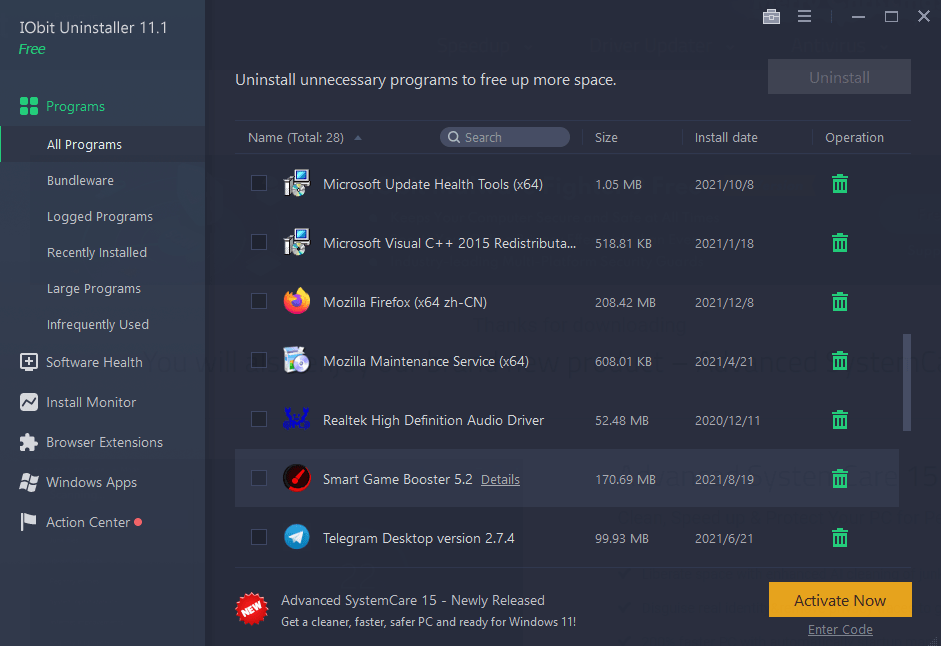Image resolution: width=941 pixels, height=646 pixels.
Task: Sort by the Size column header
Action: point(606,137)
